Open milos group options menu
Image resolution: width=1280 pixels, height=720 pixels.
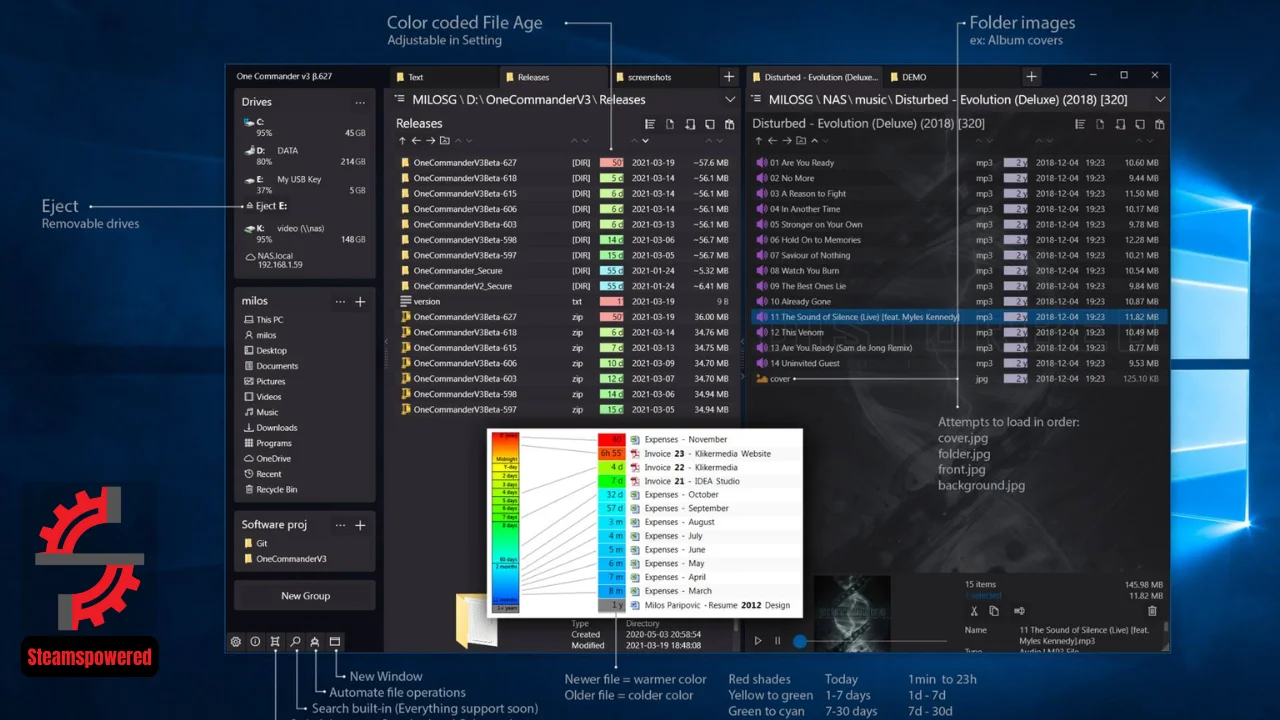(340, 301)
